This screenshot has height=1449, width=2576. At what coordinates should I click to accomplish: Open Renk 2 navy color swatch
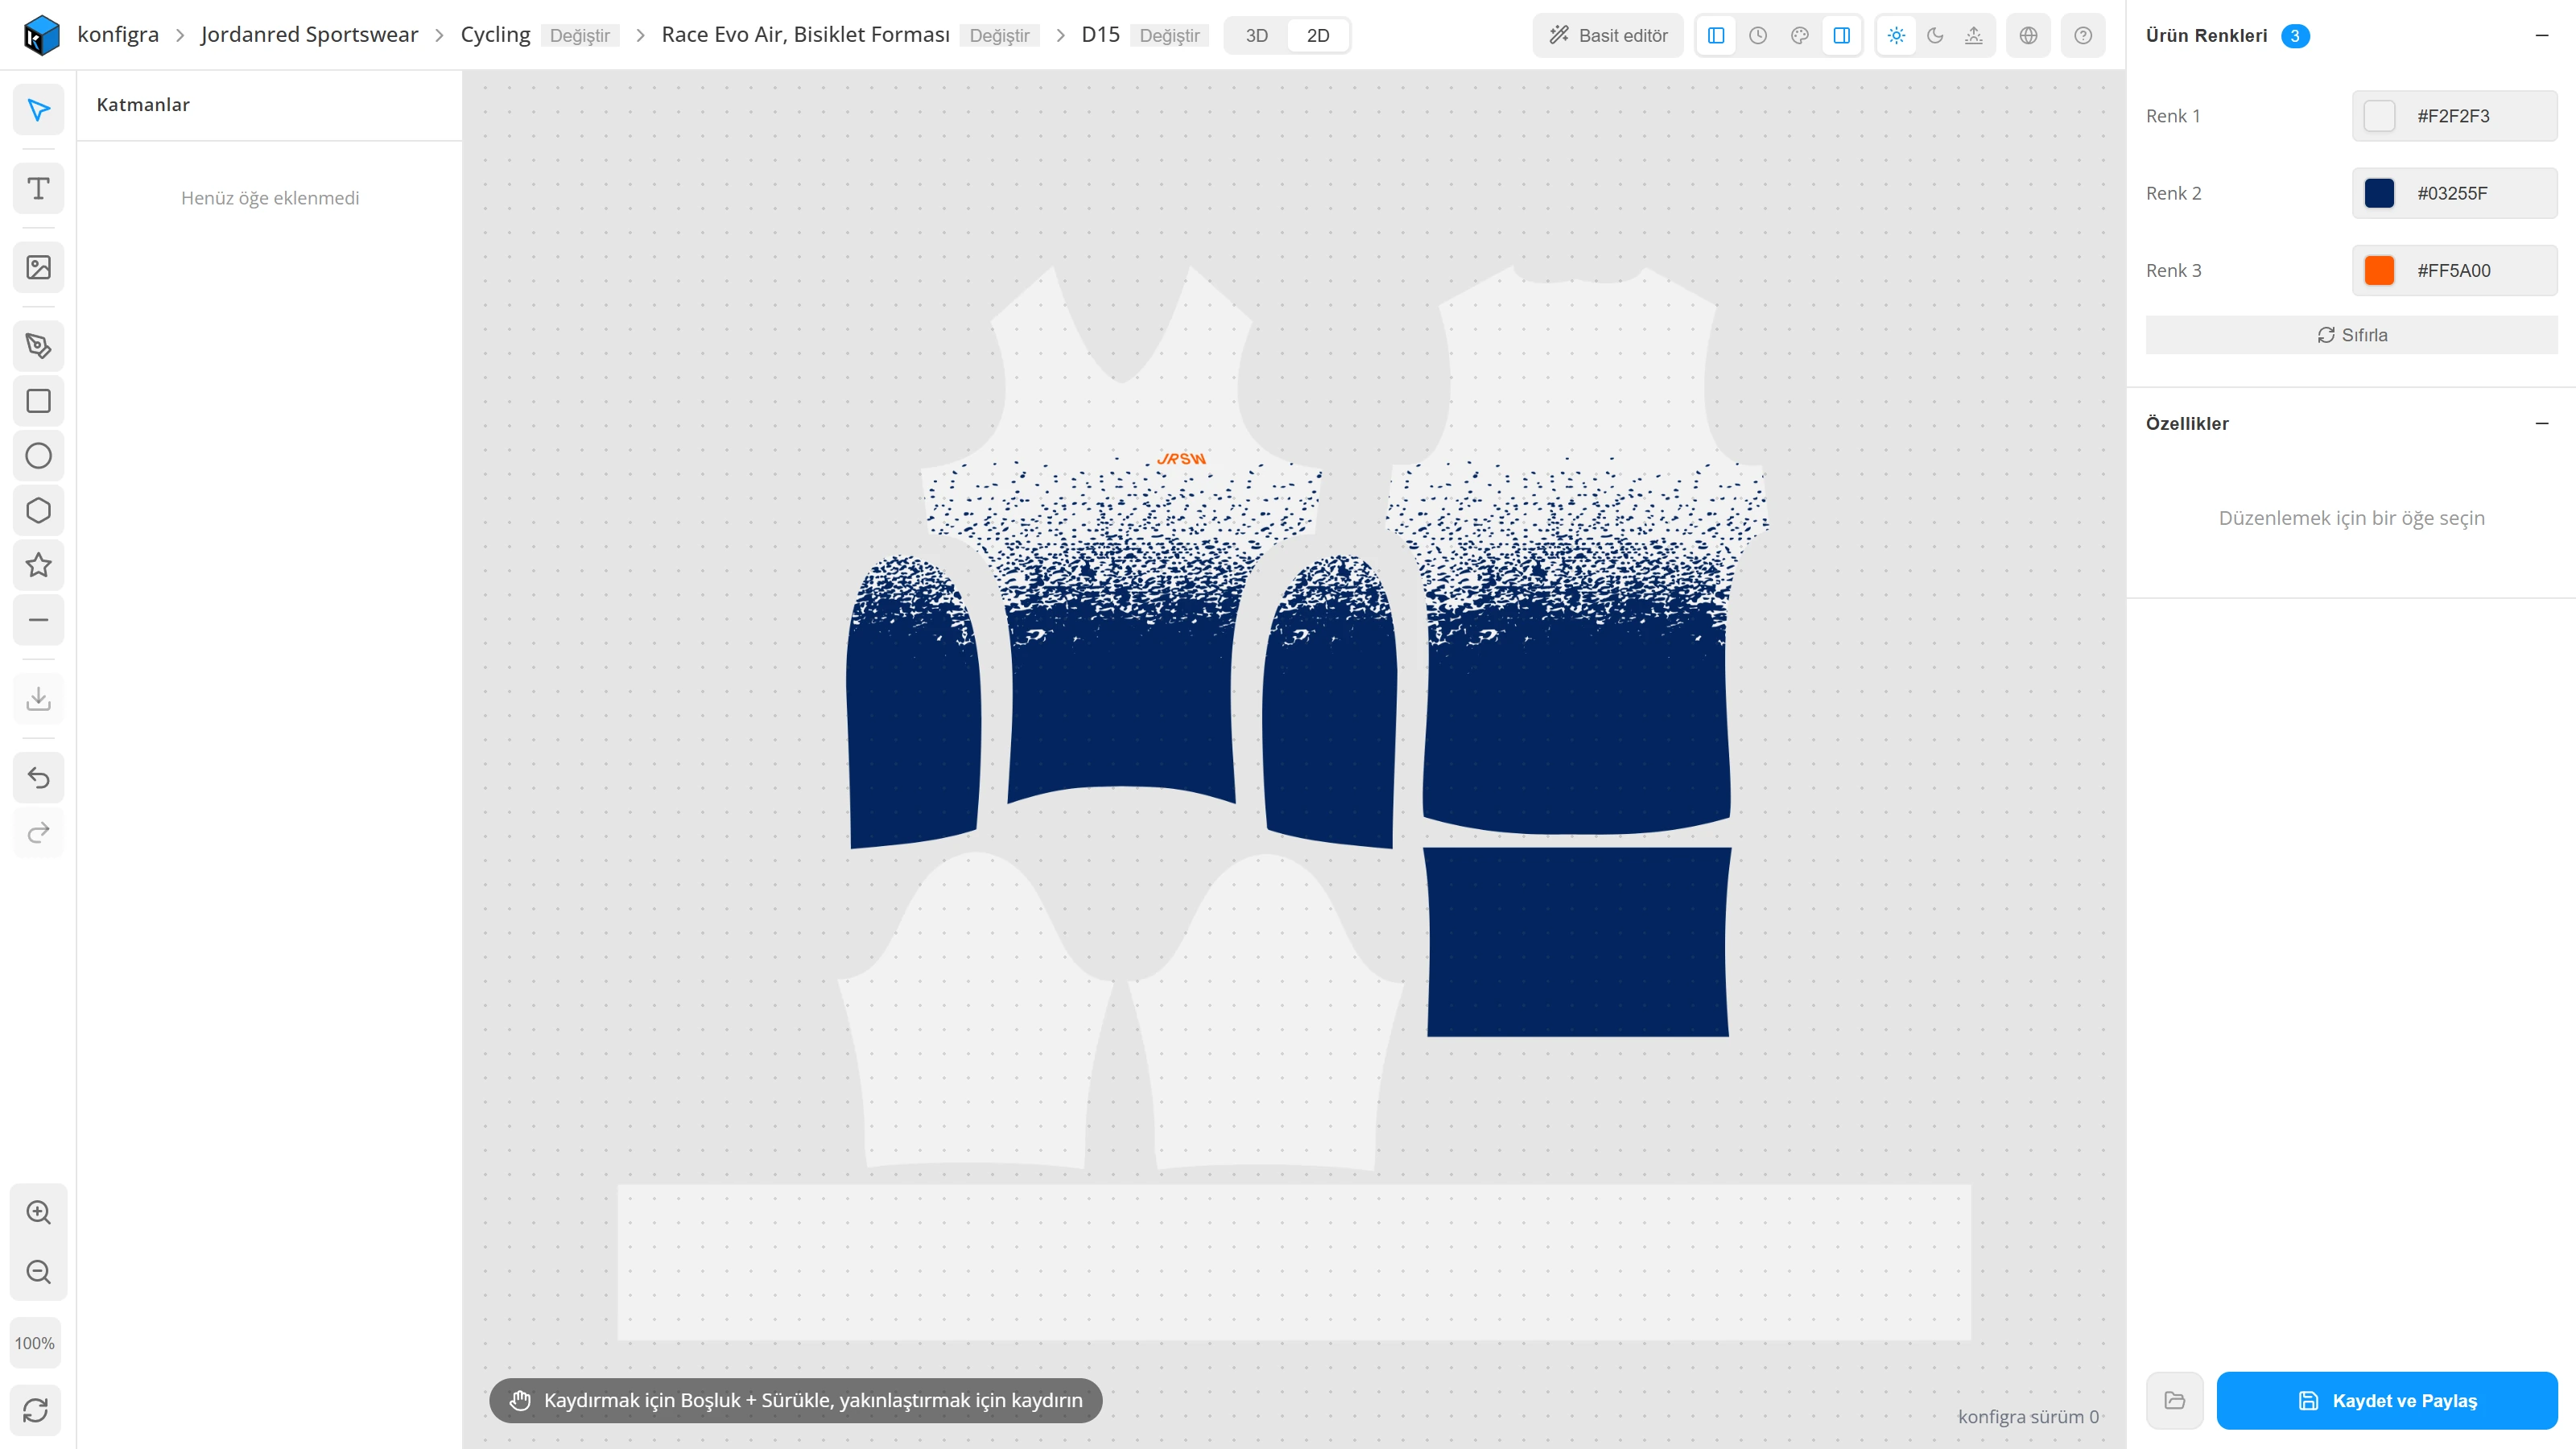(2379, 193)
